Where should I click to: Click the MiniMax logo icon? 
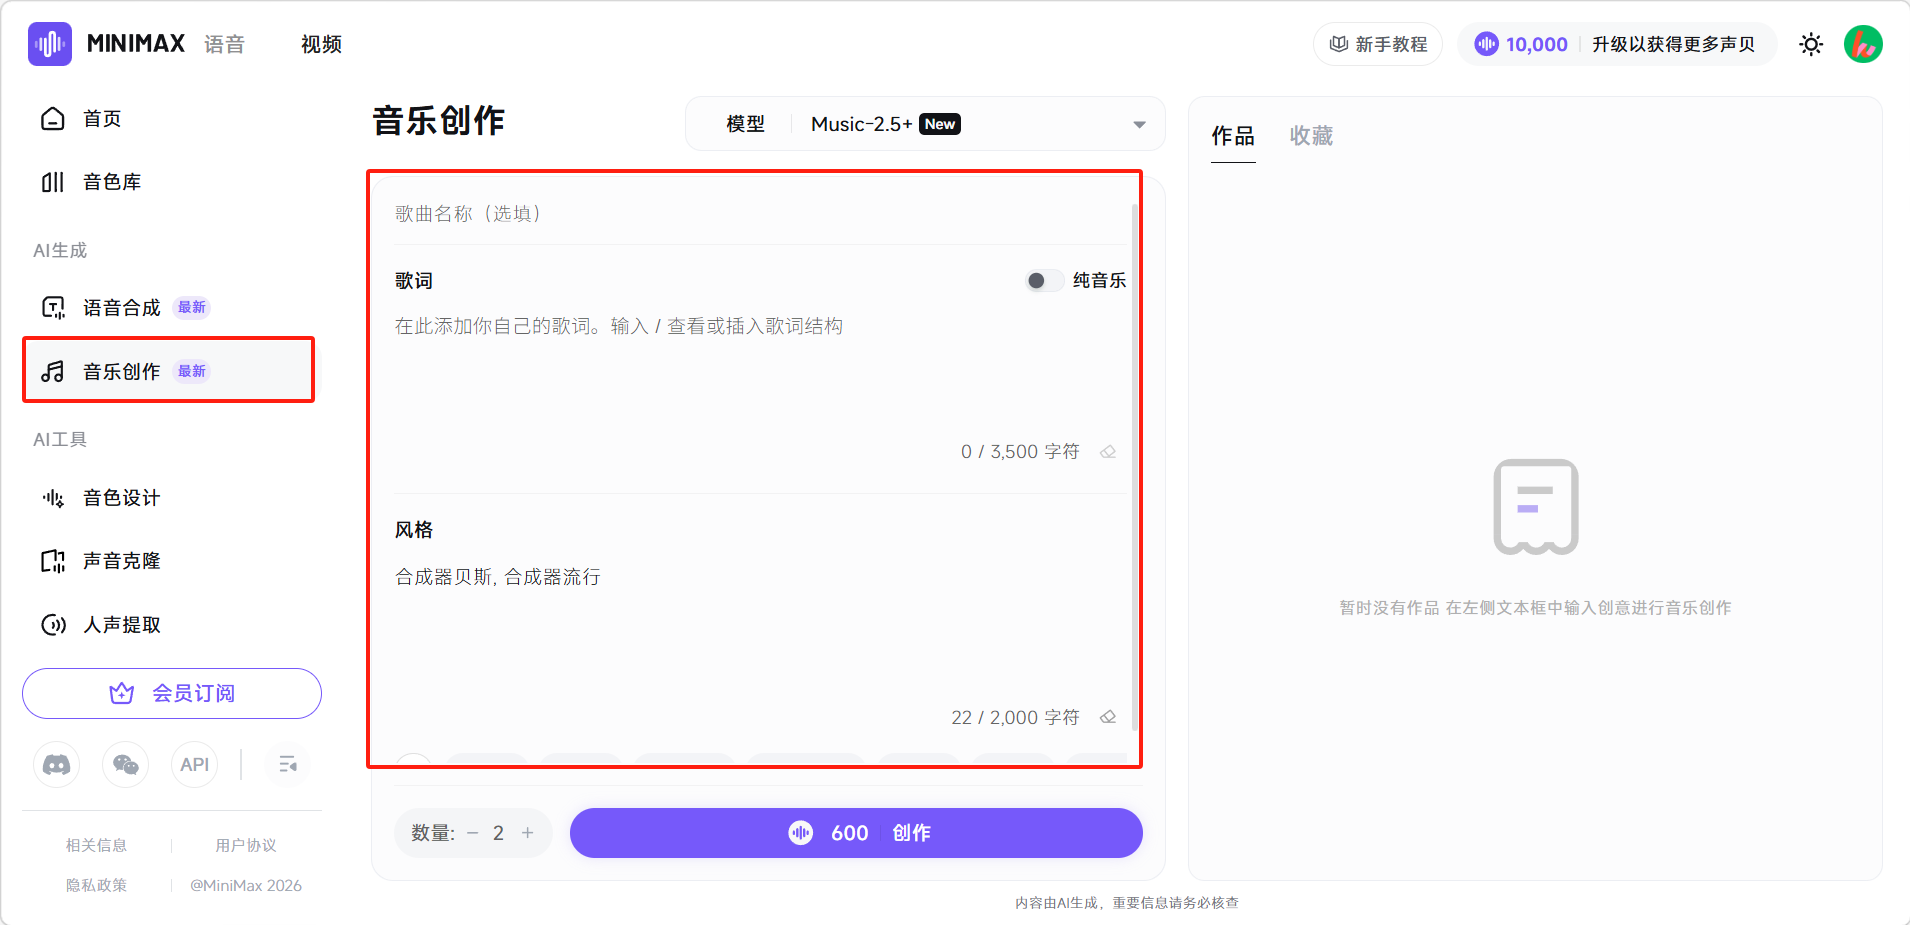click(x=50, y=44)
